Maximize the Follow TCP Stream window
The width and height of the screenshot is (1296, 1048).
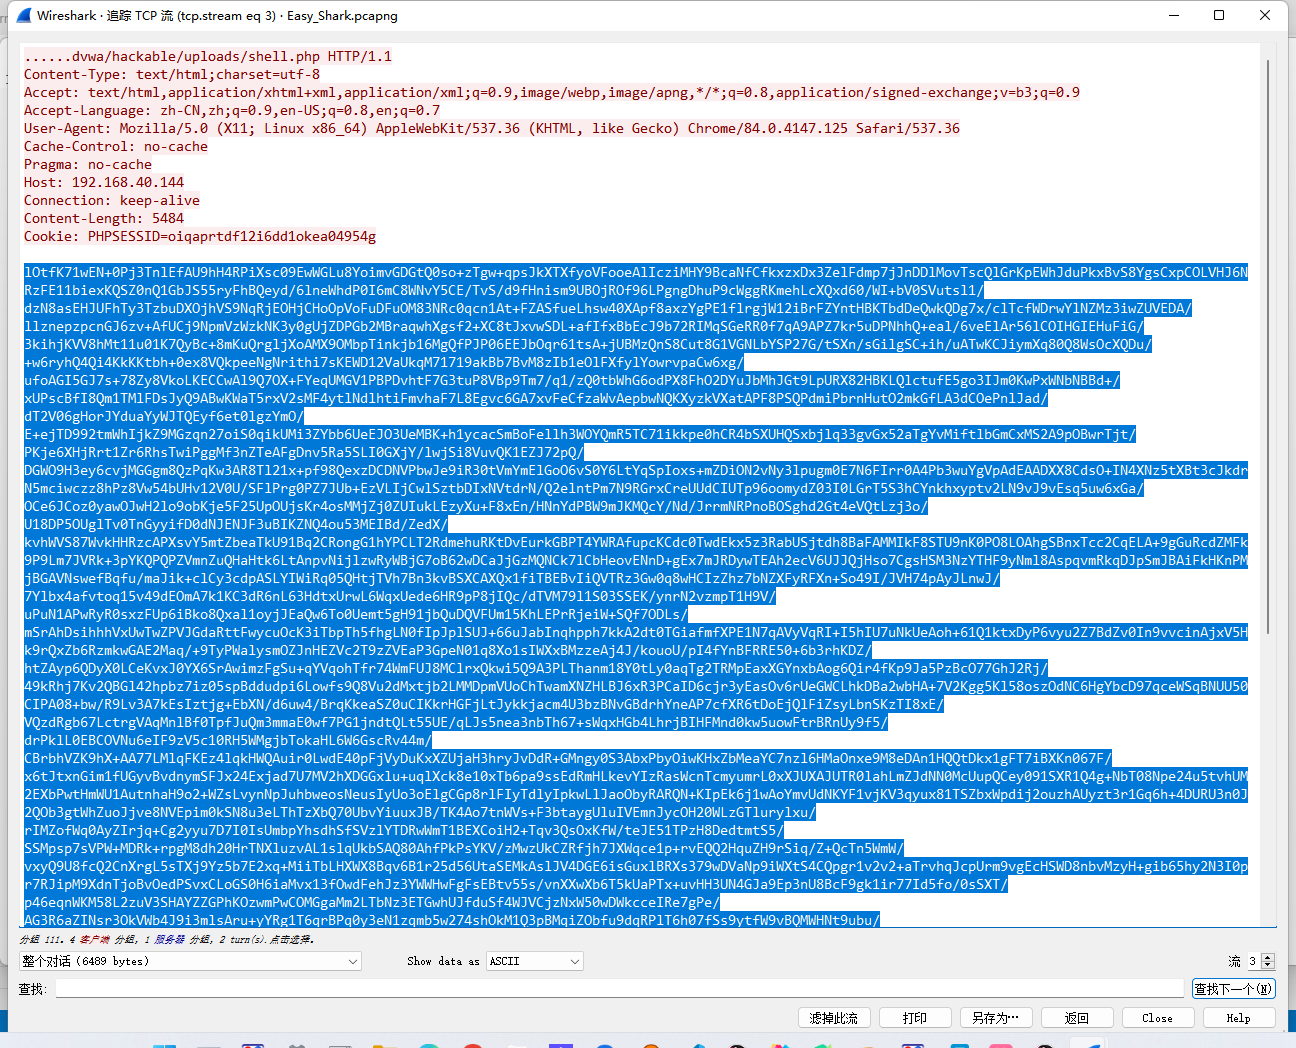point(1219,15)
